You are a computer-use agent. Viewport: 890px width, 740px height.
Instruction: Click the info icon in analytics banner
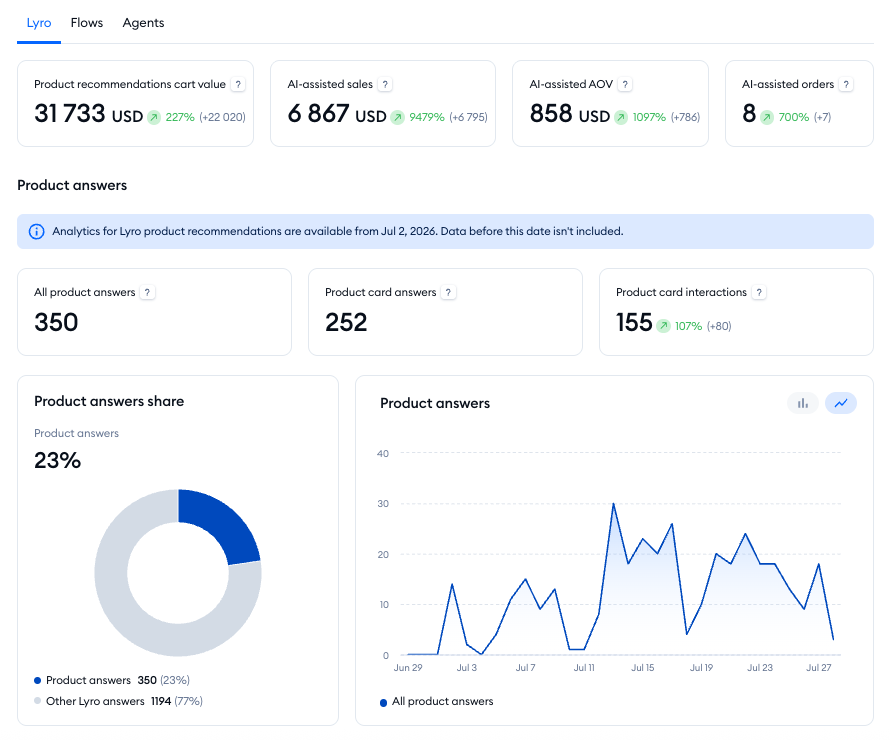pos(36,232)
